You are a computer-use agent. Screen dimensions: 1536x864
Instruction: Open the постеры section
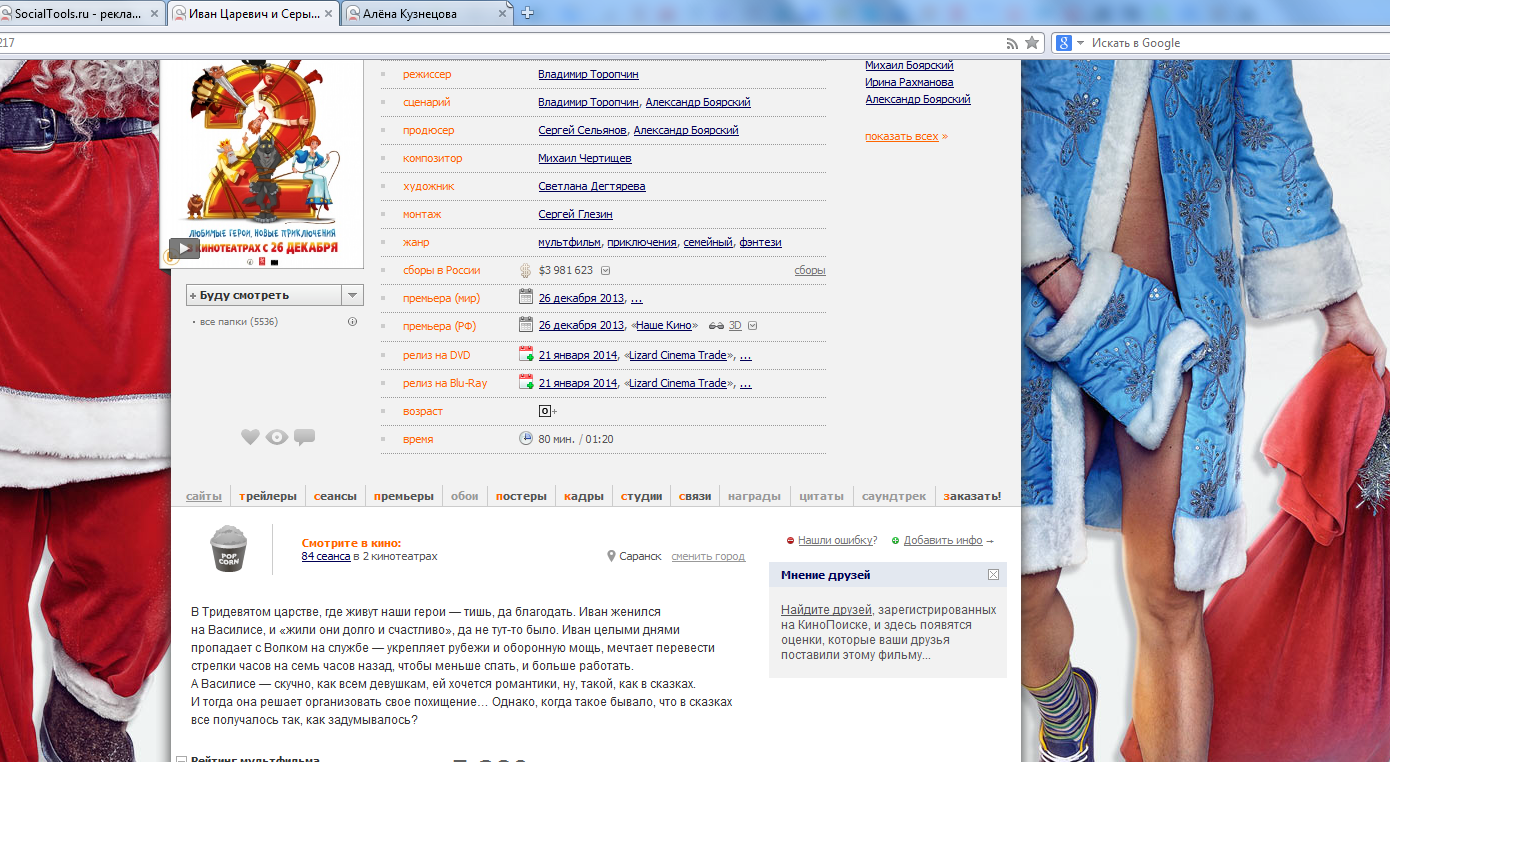(x=521, y=496)
